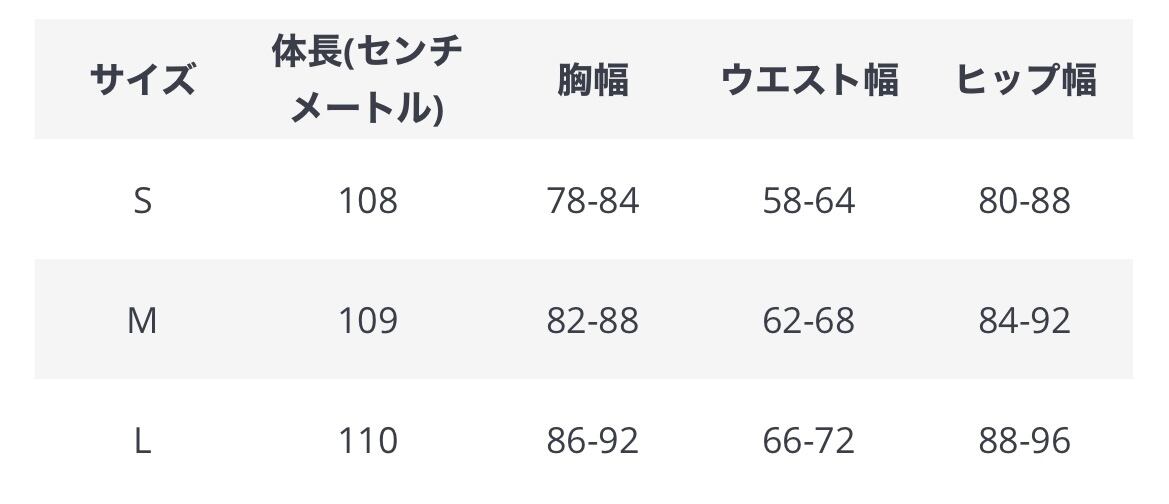
Task: Click the 110 body length cell
Action: 368,441
